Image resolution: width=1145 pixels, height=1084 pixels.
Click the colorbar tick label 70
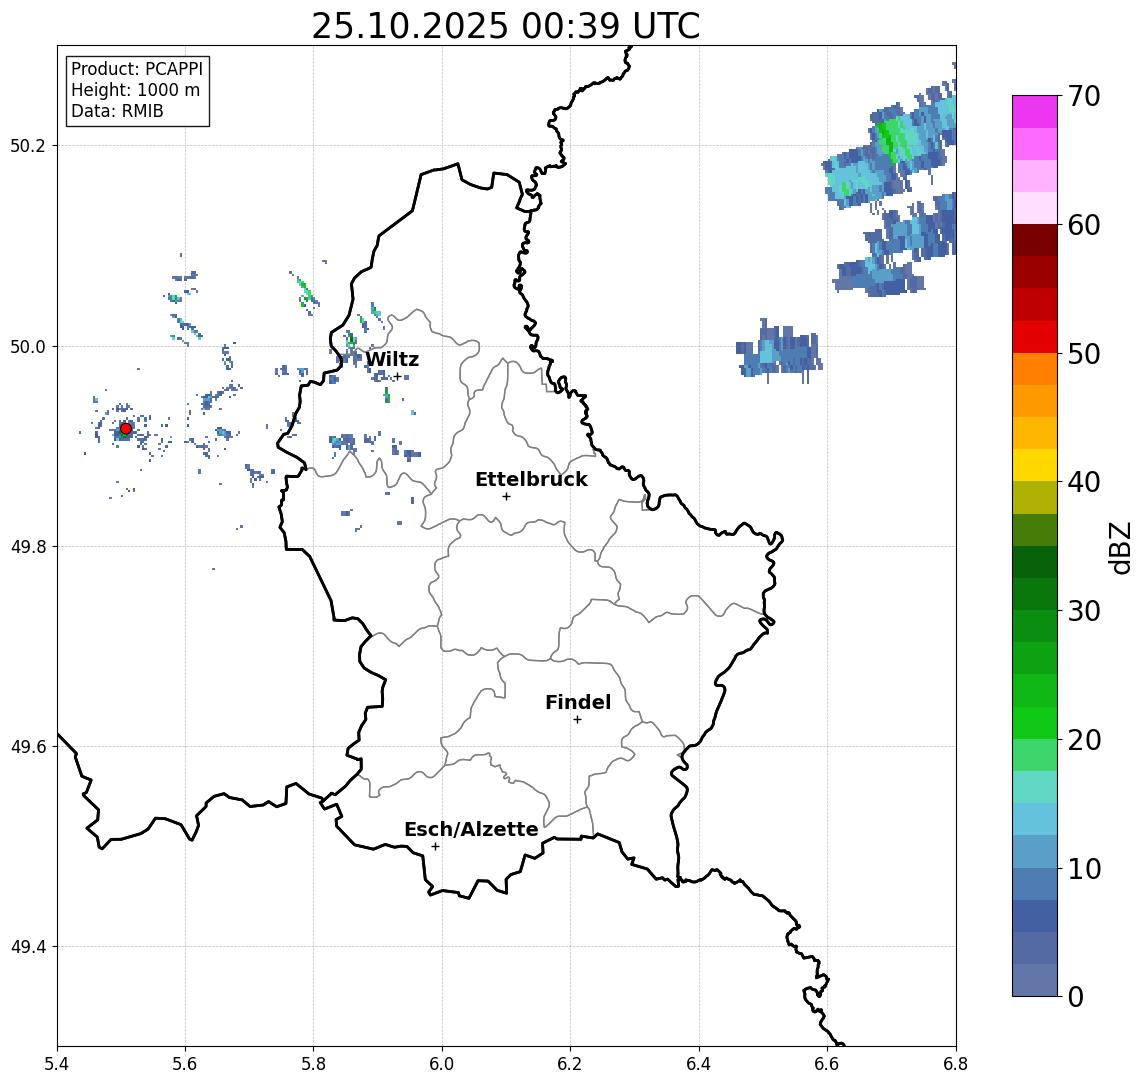pyautogui.click(x=1084, y=96)
